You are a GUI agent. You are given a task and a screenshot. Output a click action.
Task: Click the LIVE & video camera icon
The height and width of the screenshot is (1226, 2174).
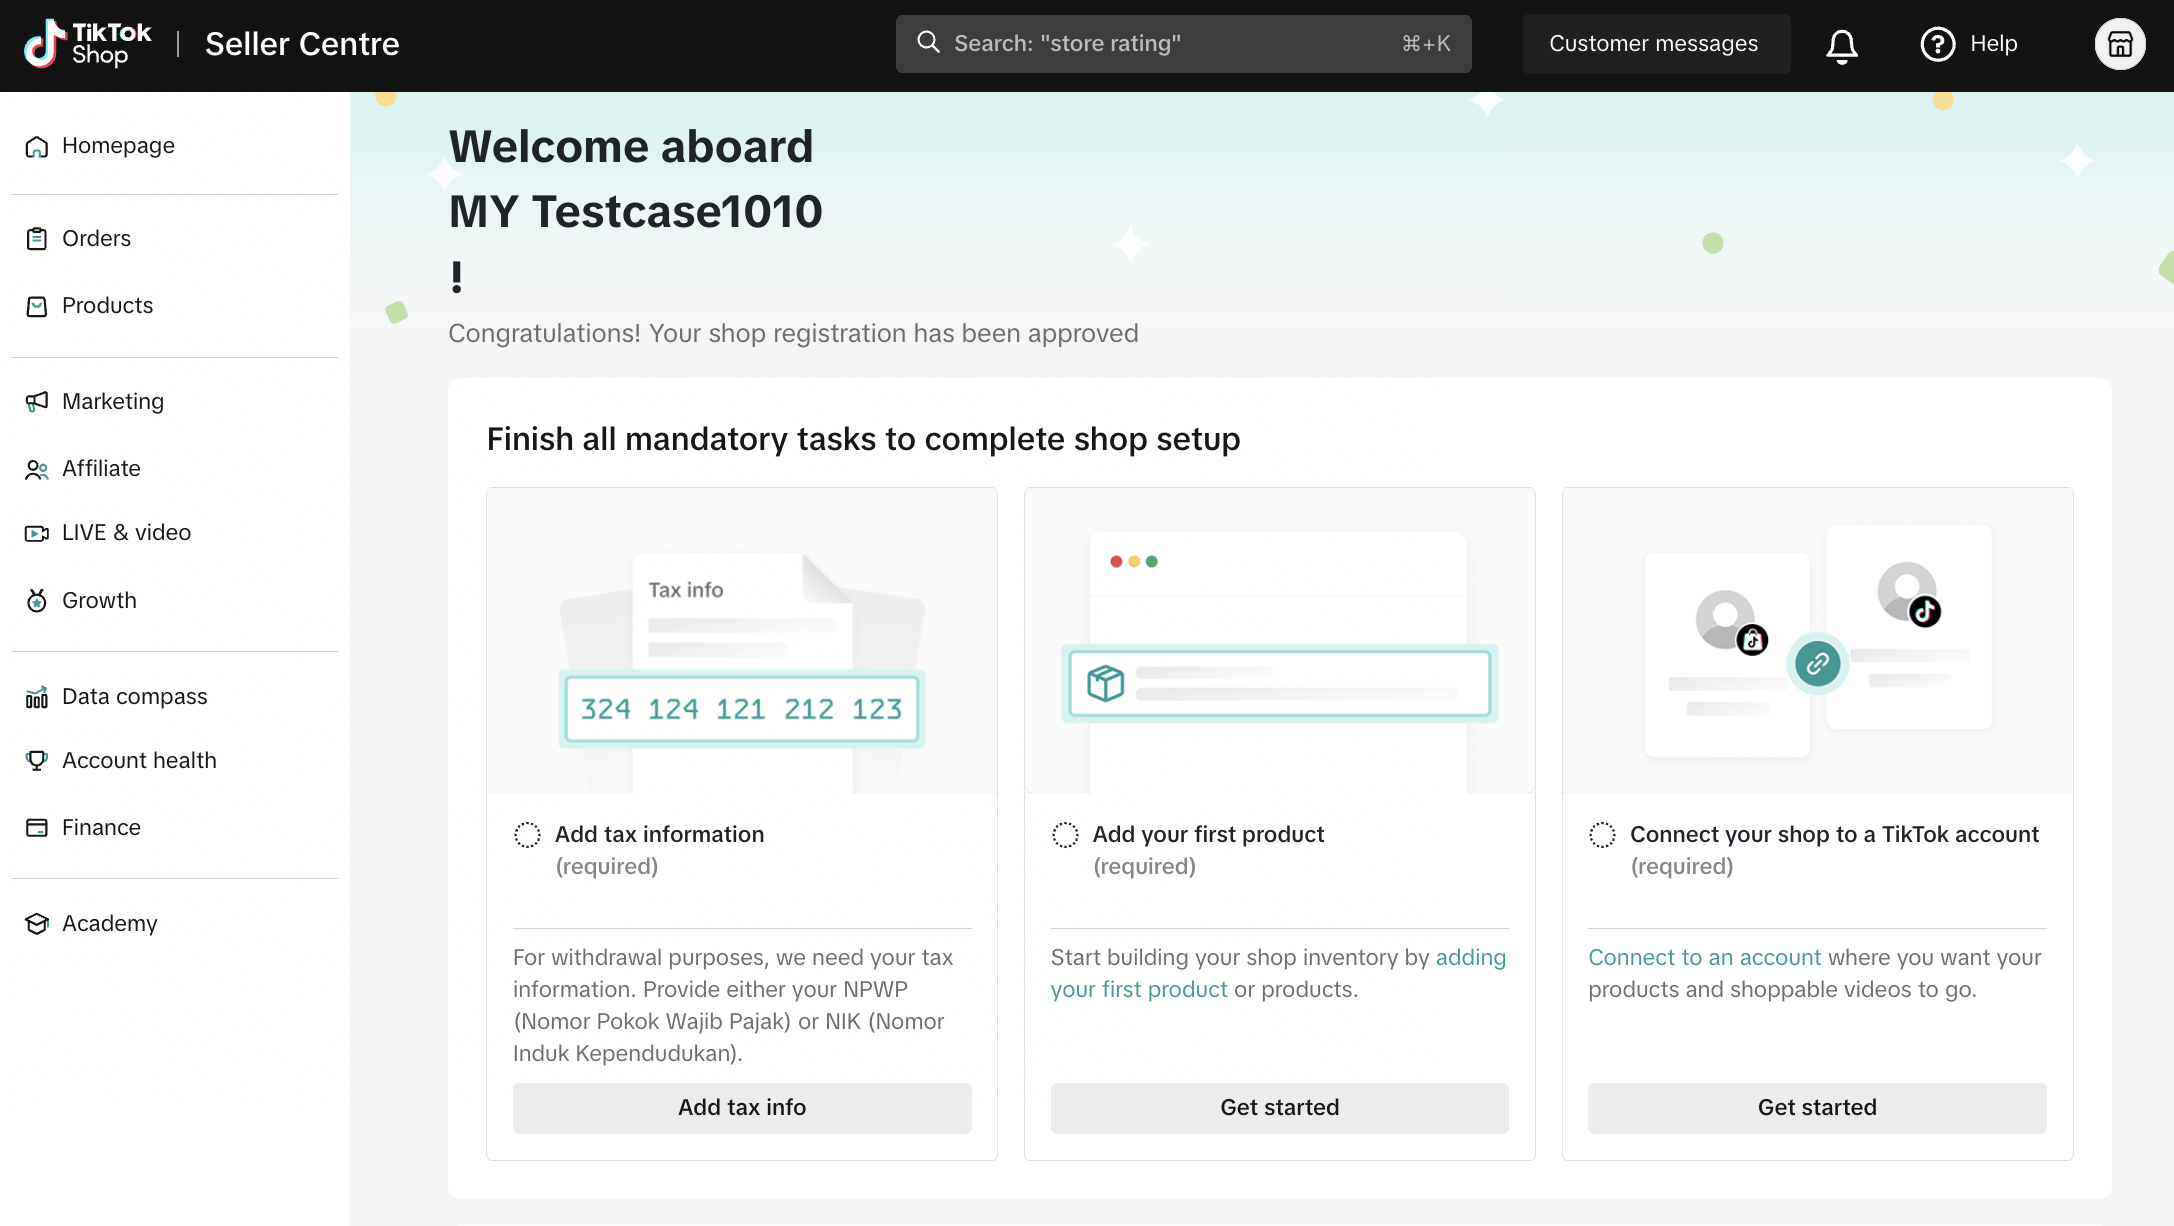[x=37, y=533]
